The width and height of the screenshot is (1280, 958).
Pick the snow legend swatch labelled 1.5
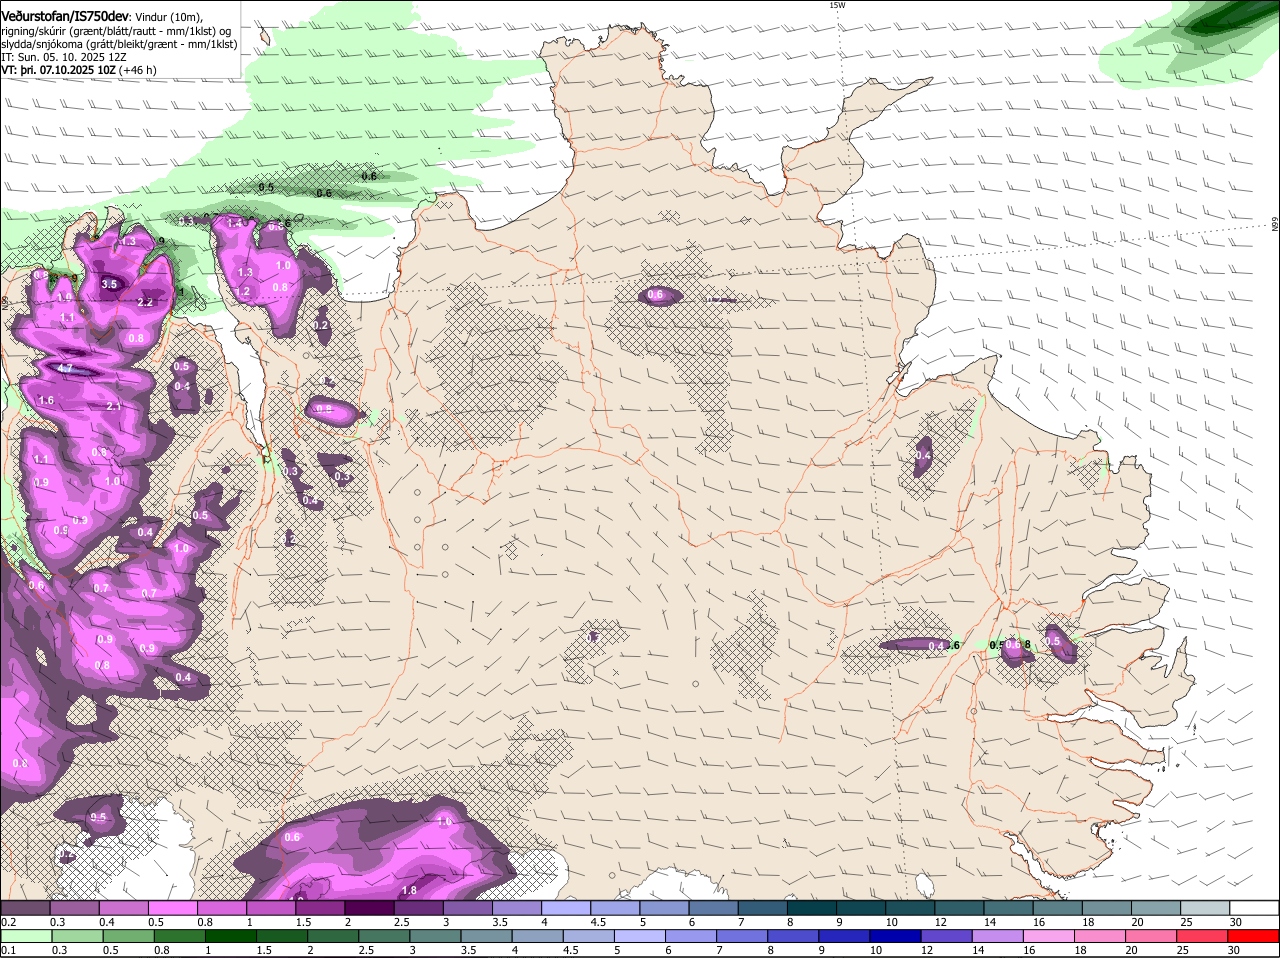click(x=319, y=907)
